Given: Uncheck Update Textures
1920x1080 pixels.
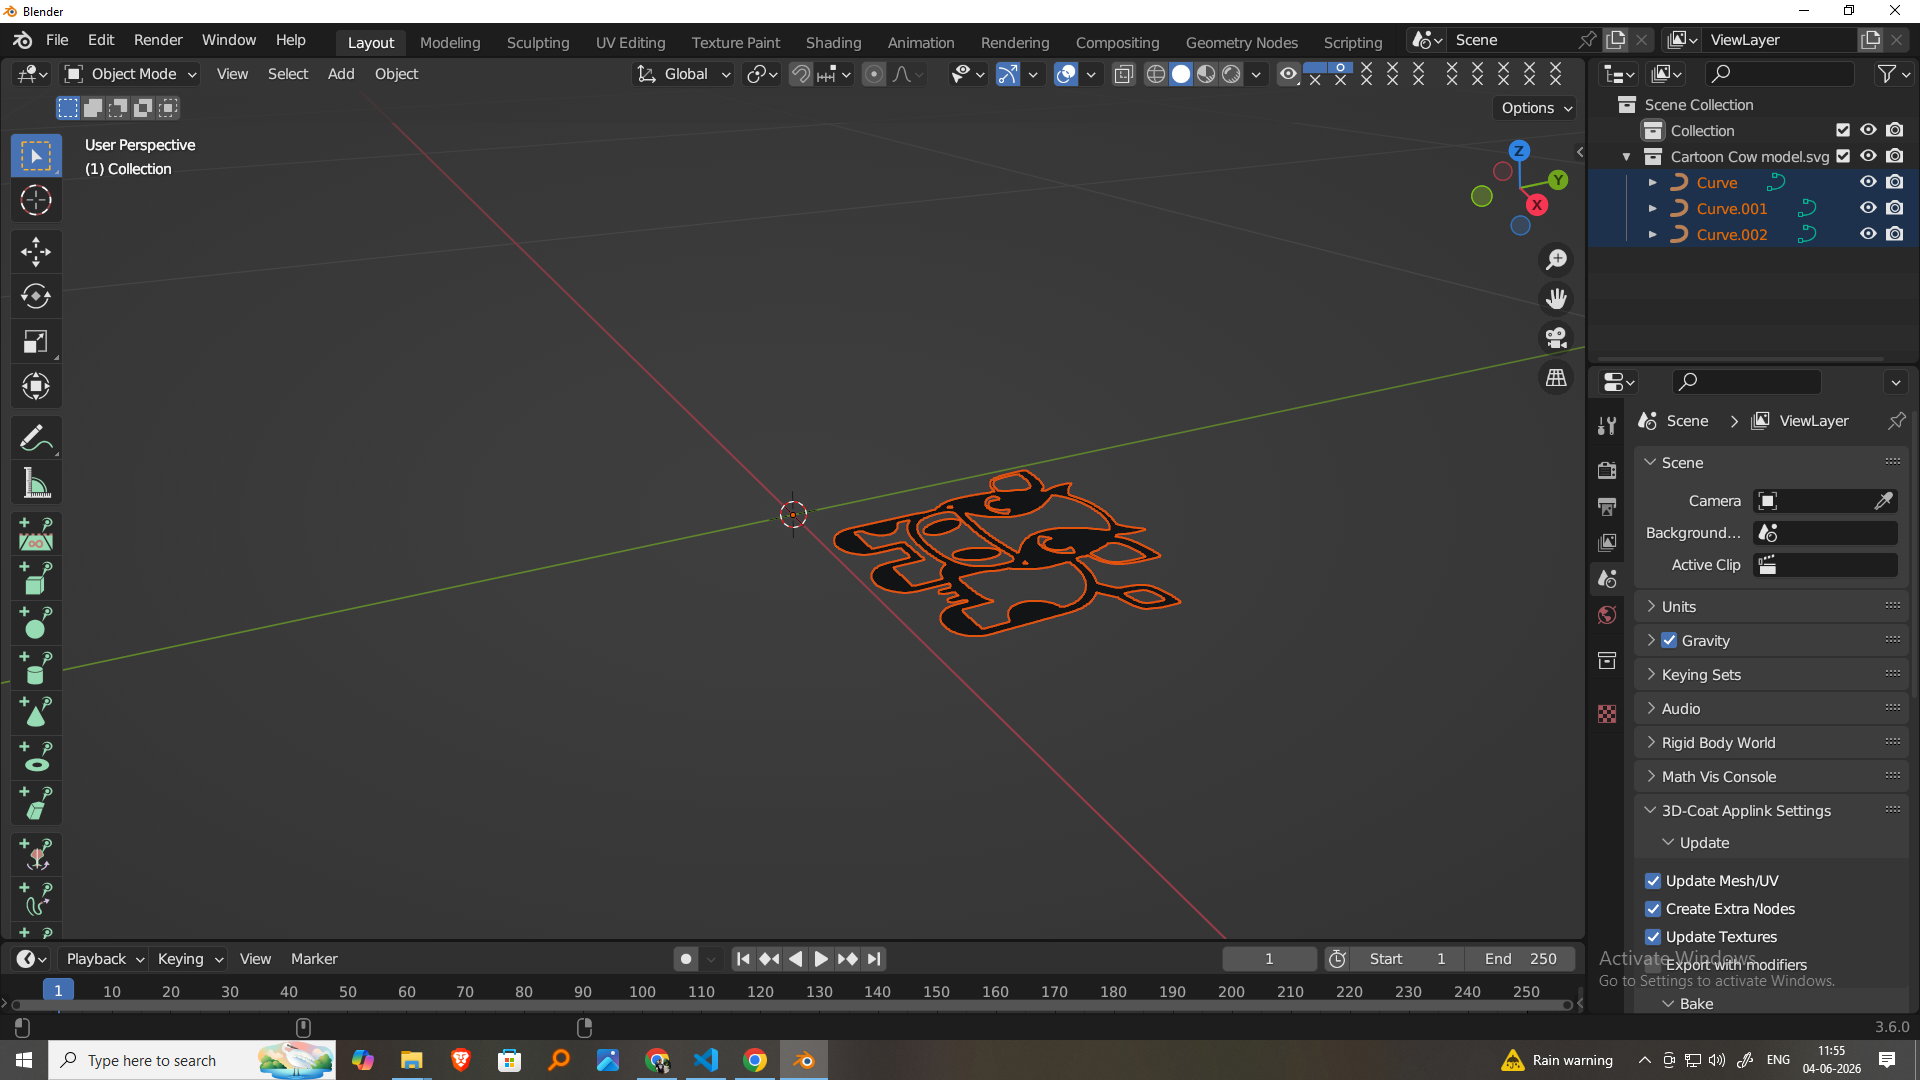Looking at the screenshot, I should [x=1653, y=937].
